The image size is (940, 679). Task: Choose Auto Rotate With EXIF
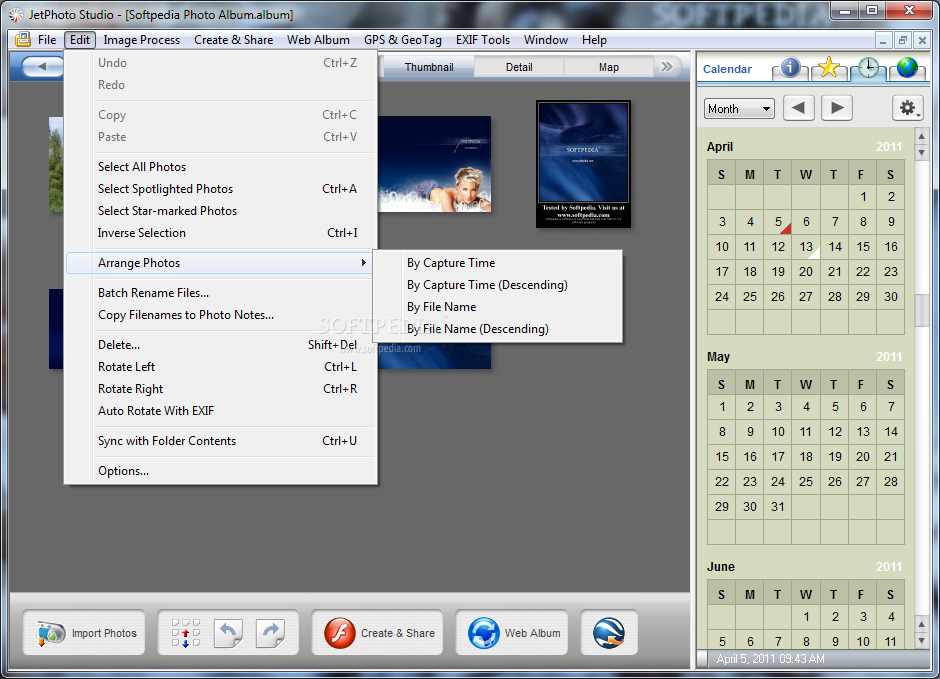[x=221, y=411]
